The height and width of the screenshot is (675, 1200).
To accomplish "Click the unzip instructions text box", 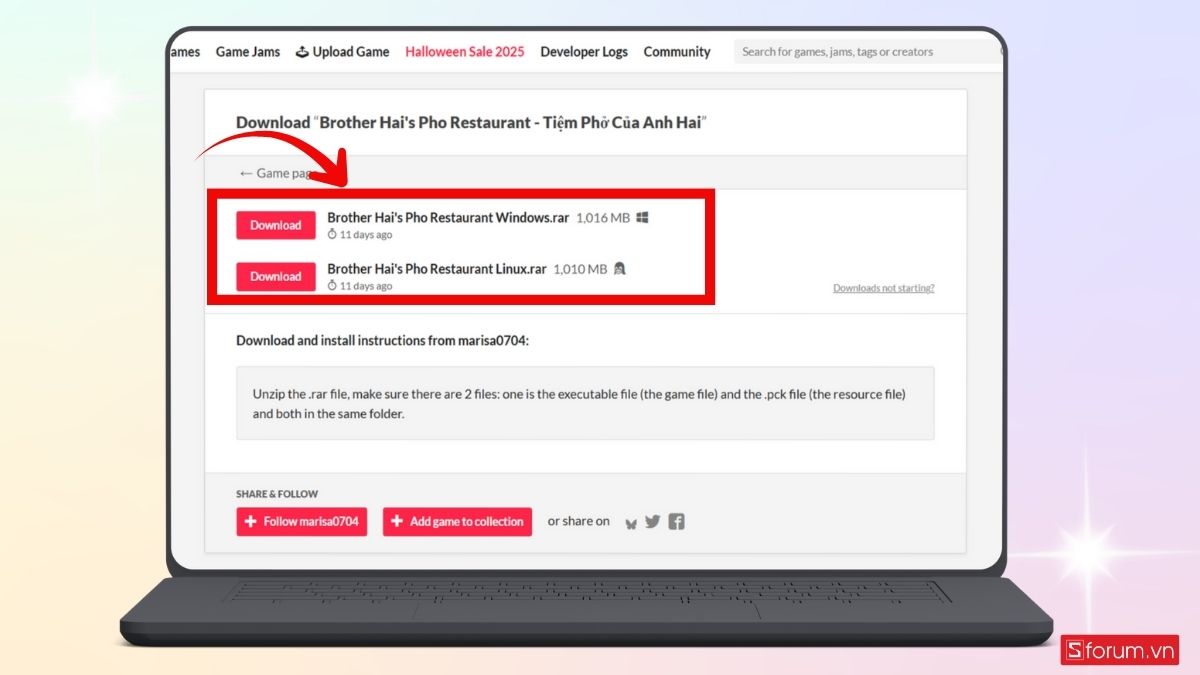I will click(x=585, y=403).
